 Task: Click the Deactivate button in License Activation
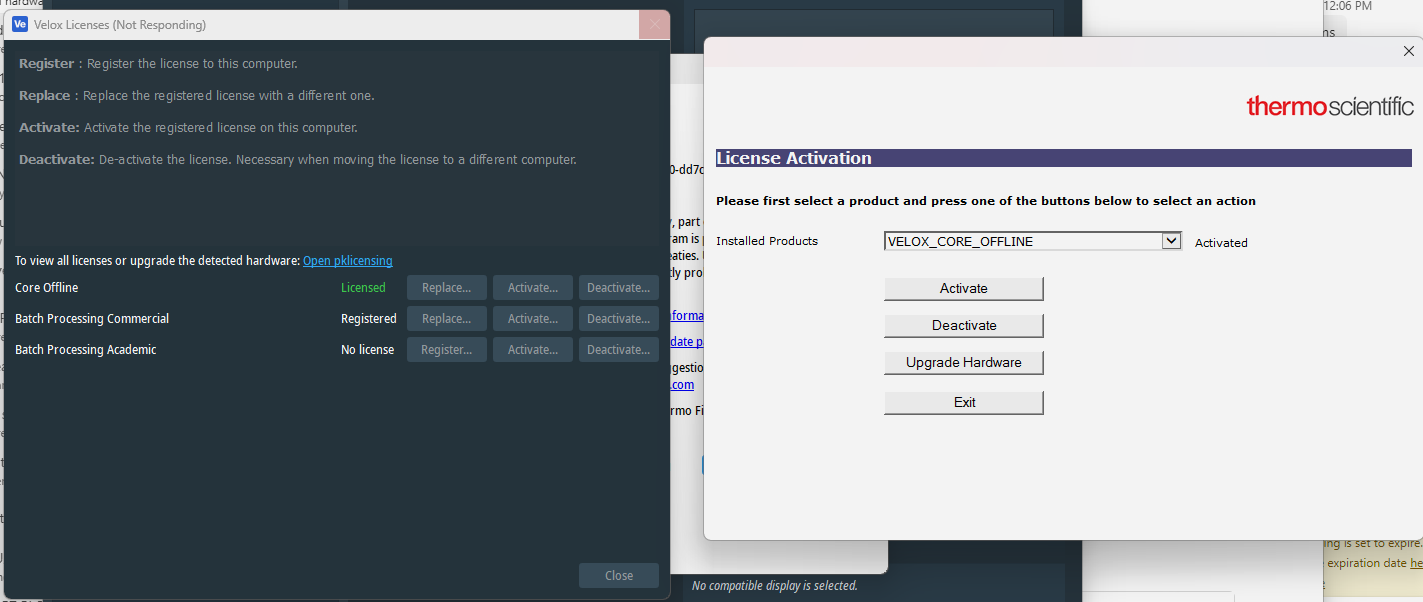[x=964, y=325]
